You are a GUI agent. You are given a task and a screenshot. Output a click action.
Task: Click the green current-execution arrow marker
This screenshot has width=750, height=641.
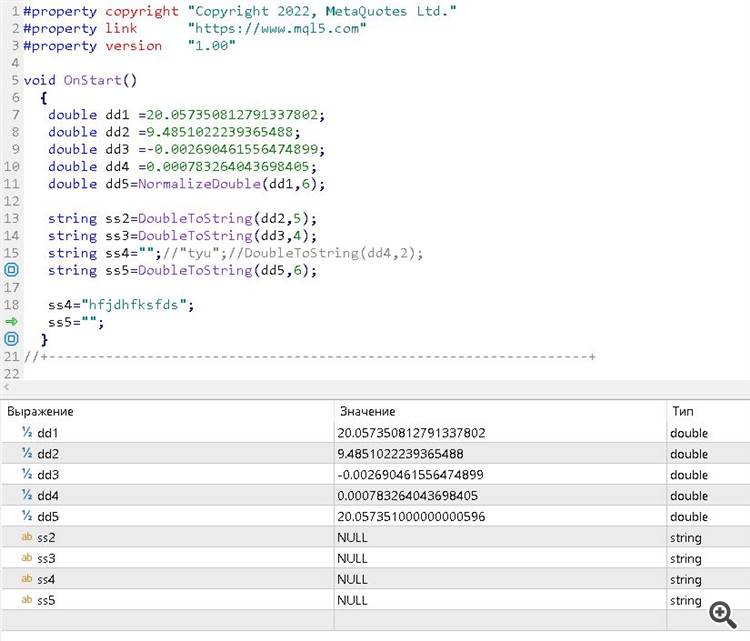coord(11,321)
